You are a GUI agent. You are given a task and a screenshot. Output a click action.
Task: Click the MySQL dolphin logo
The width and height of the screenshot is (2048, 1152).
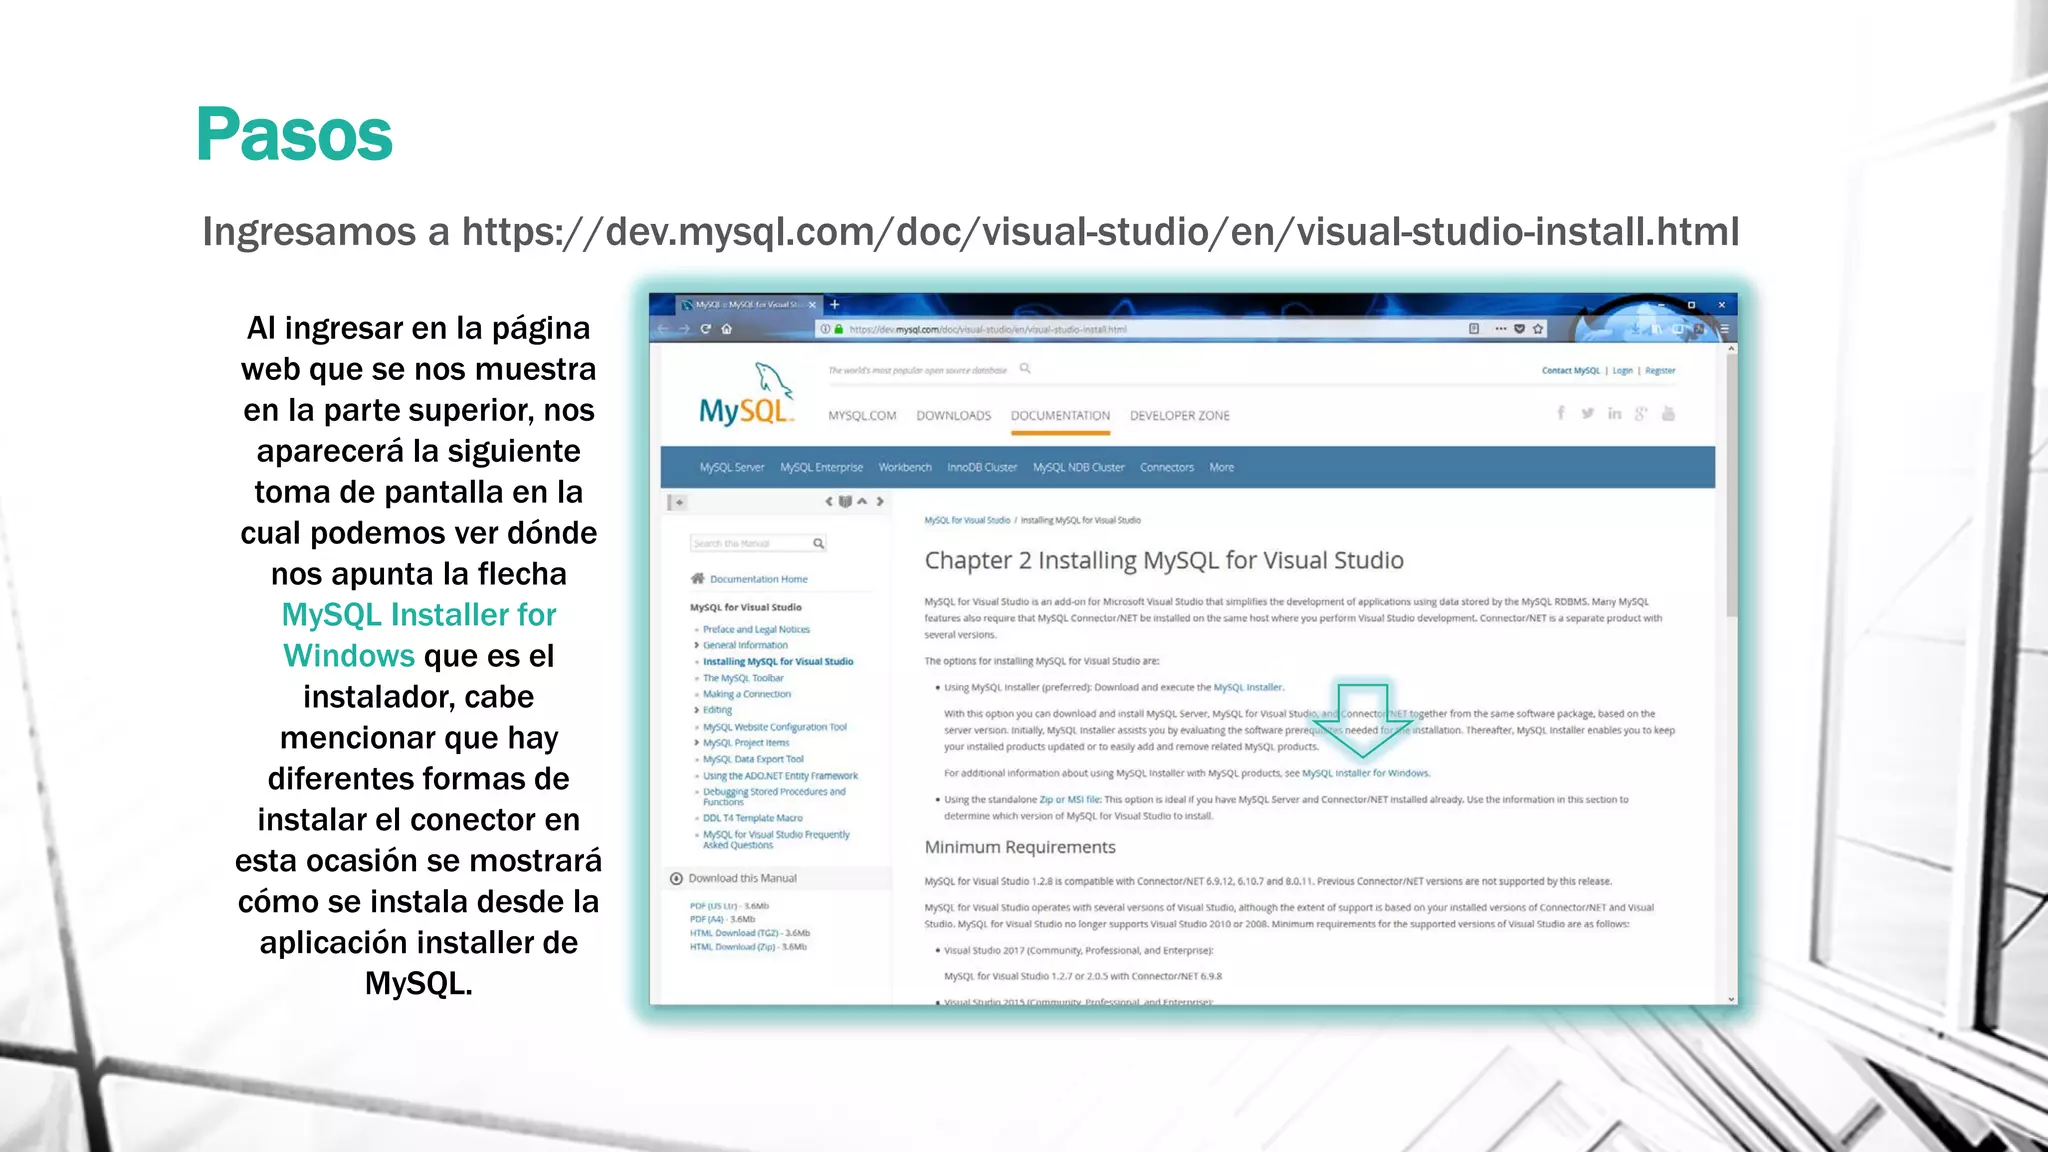tap(747, 394)
